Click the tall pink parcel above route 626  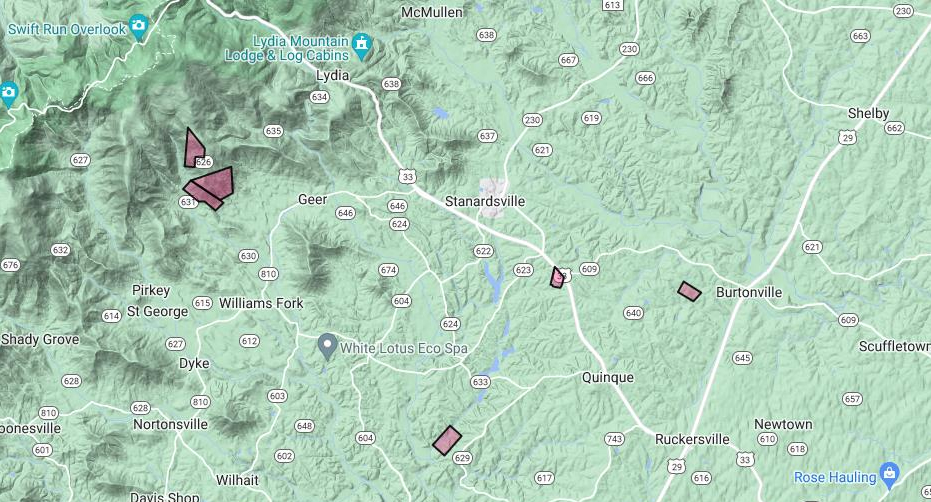click(x=194, y=149)
